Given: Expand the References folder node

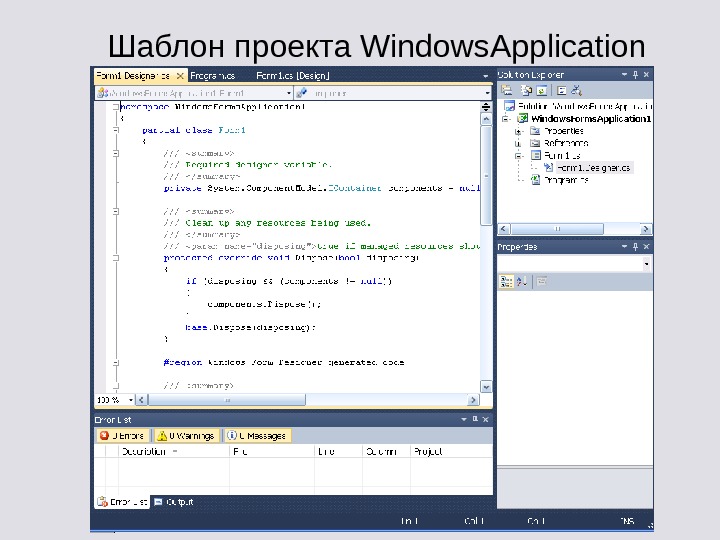Looking at the screenshot, I should point(518,143).
